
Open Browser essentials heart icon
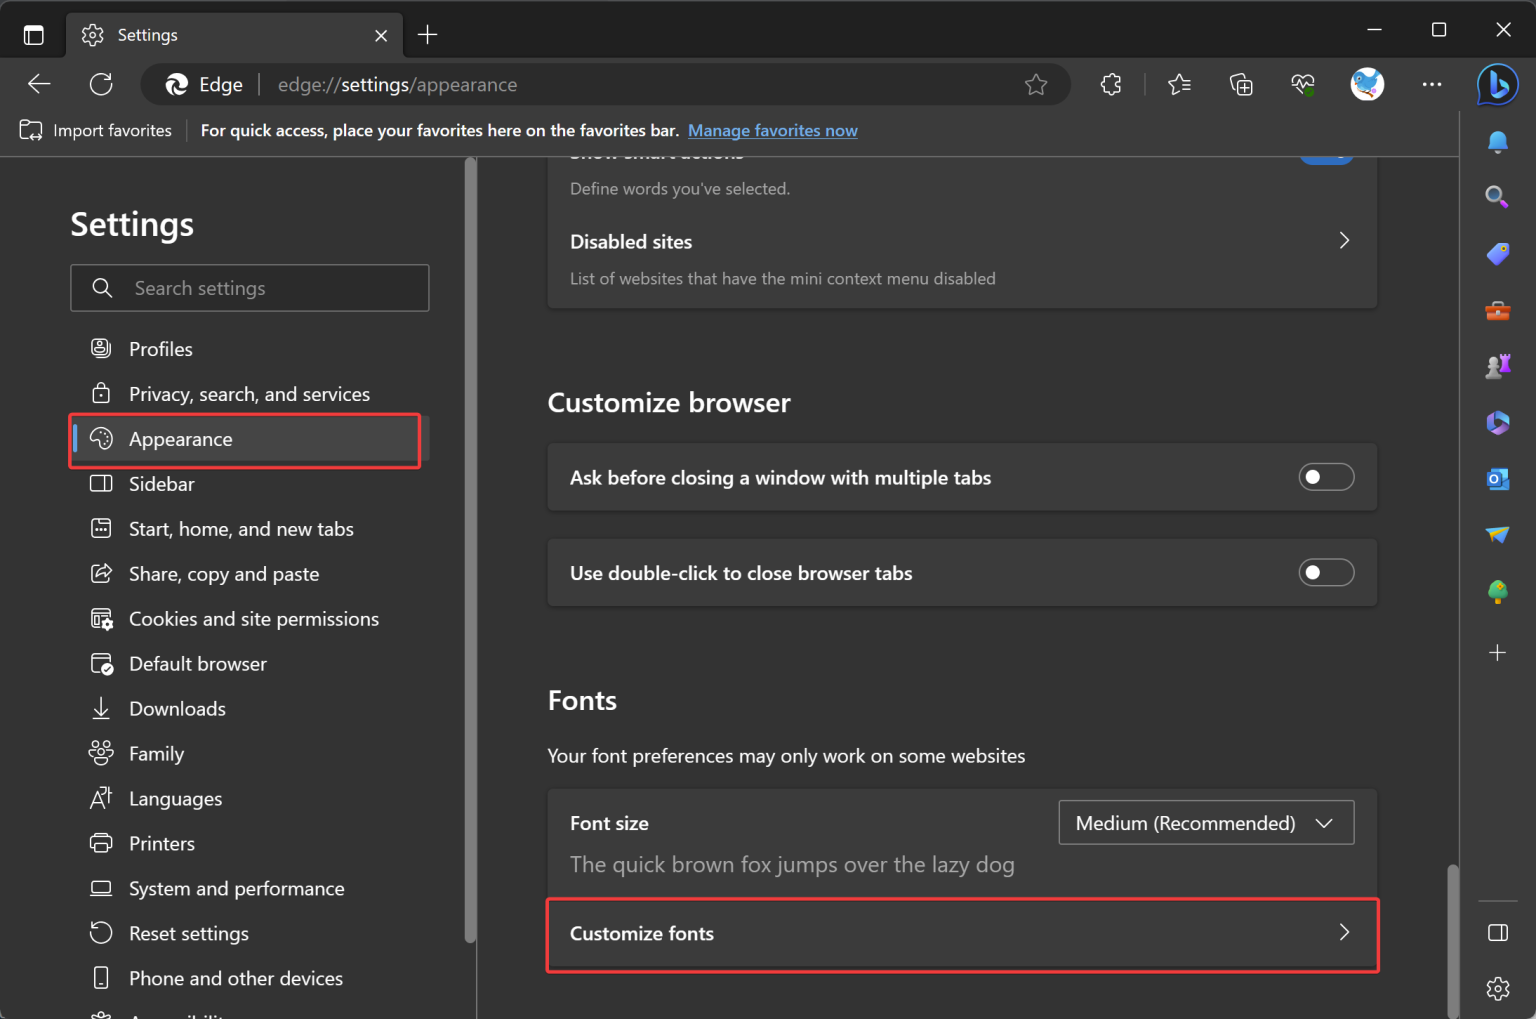tap(1302, 84)
